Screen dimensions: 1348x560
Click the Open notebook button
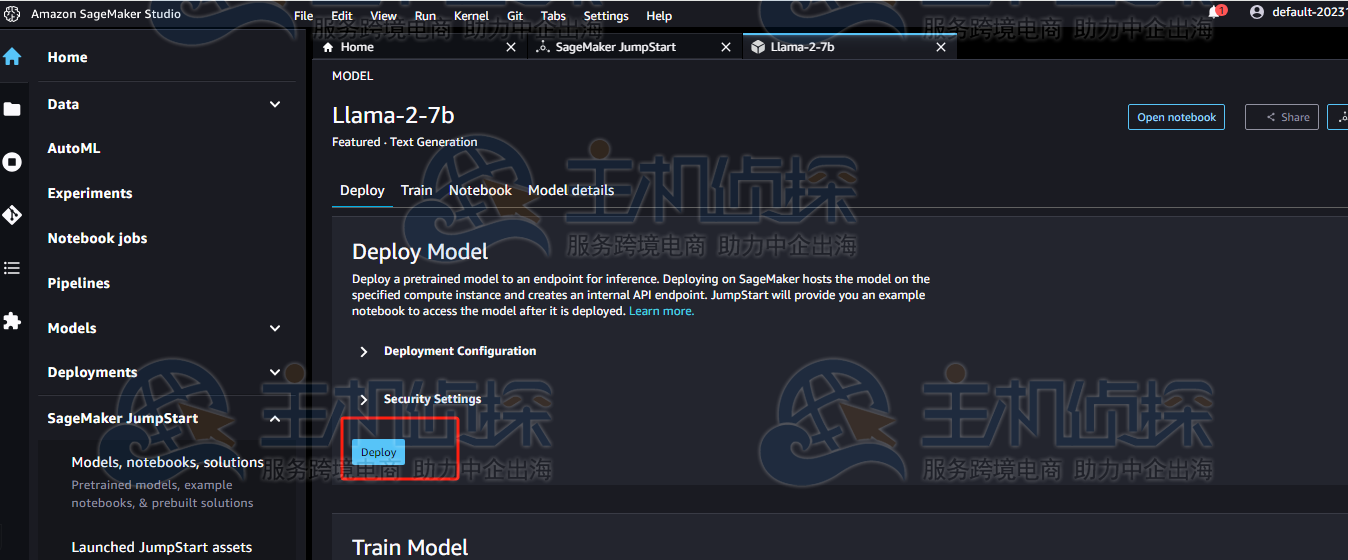(x=1176, y=117)
